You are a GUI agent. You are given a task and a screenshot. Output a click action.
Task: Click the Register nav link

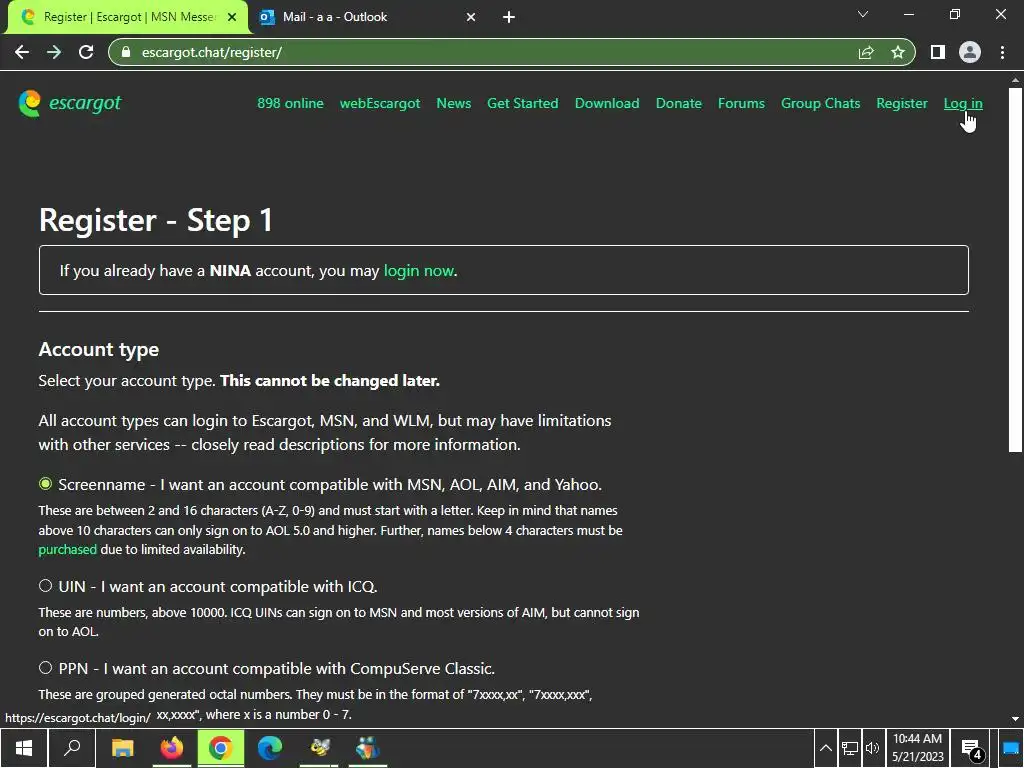[901, 103]
